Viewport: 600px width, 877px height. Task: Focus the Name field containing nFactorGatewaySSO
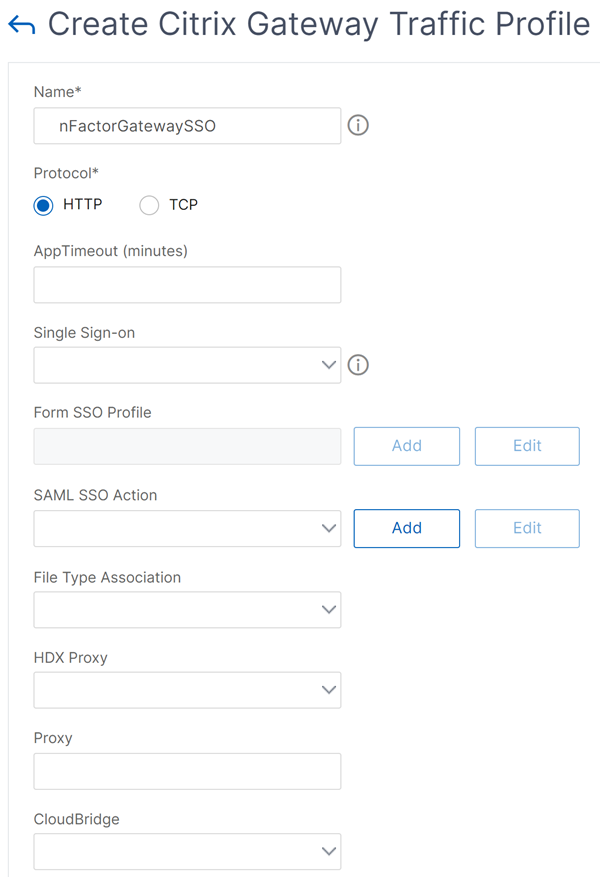click(x=187, y=126)
